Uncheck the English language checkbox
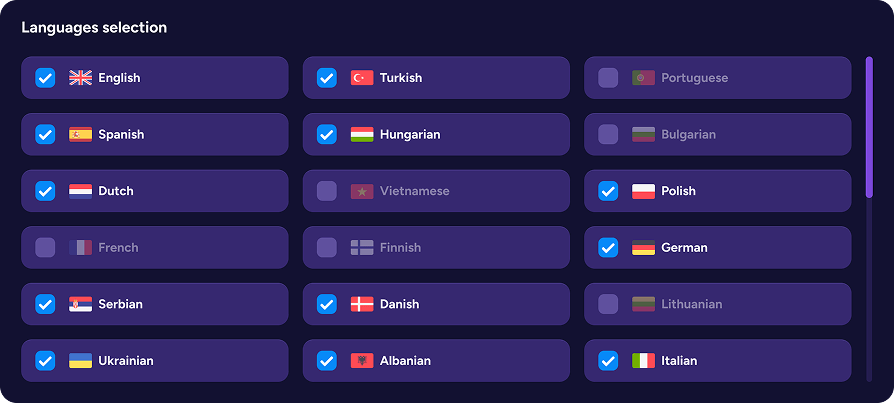The height and width of the screenshot is (403, 894). [45, 78]
